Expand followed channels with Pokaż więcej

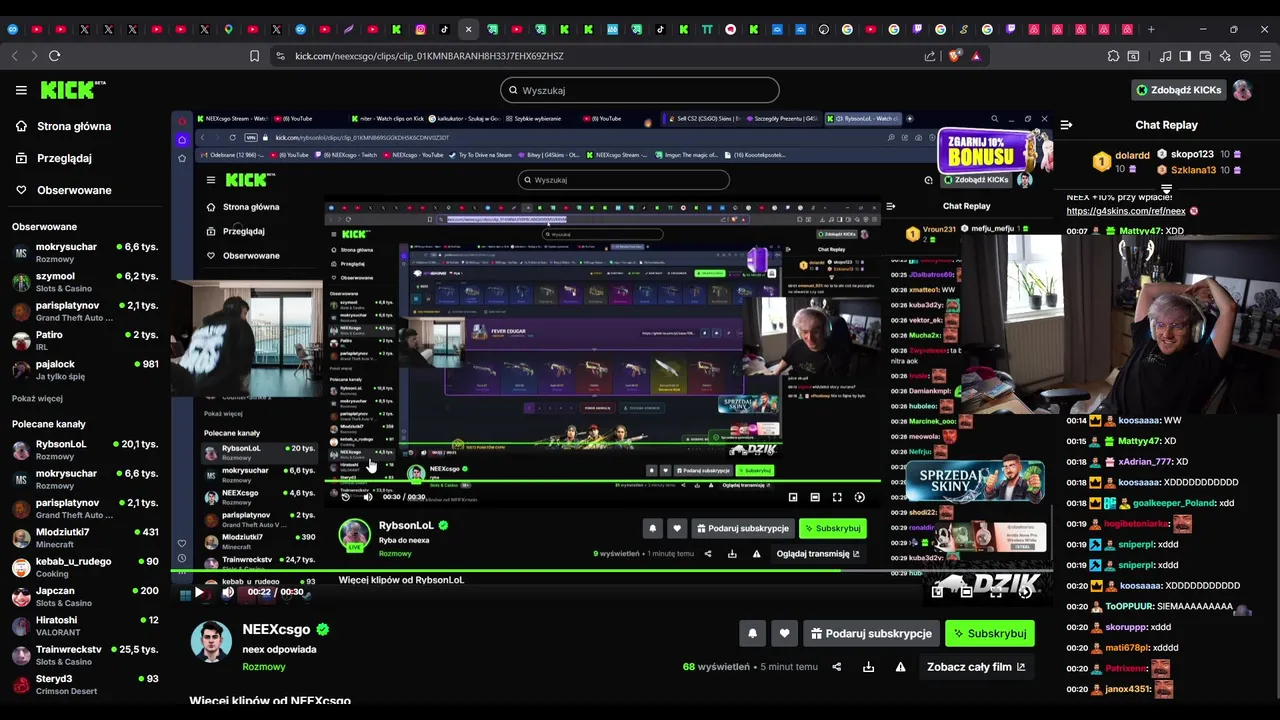pos(37,398)
